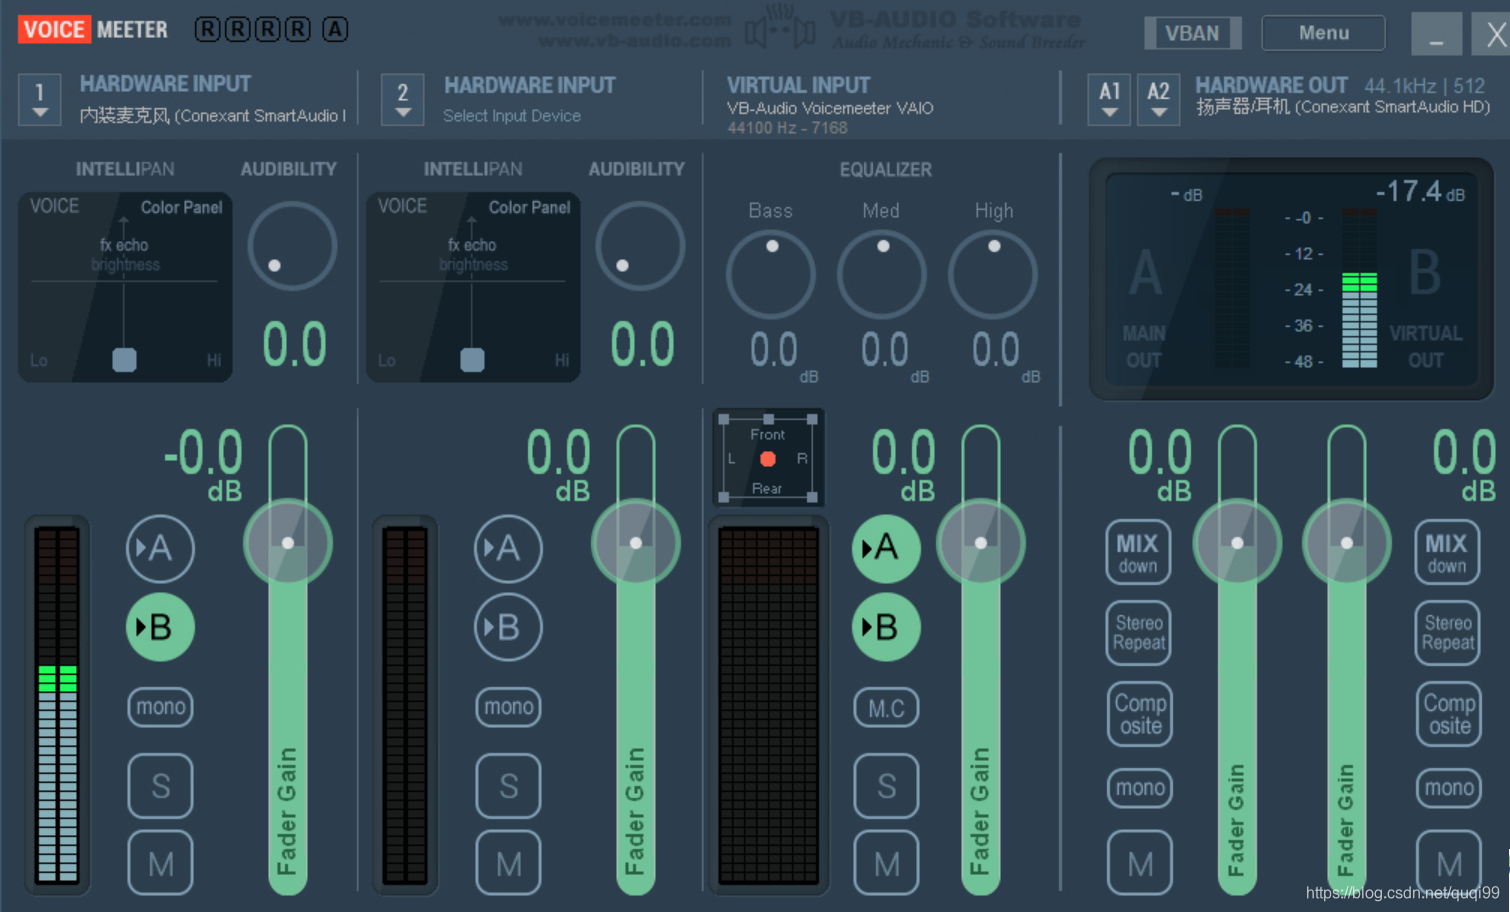Solo the Virtual Input strip
Image resolution: width=1510 pixels, height=912 pixels.
[x=886, y=786]
